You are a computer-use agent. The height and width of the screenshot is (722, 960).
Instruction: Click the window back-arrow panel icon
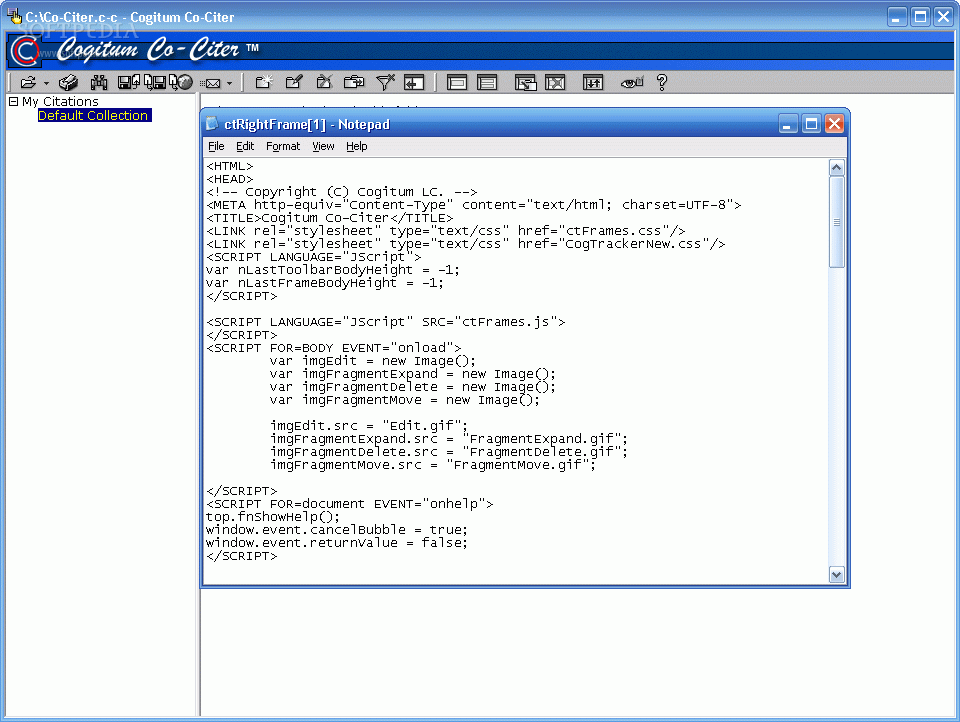click(x=414, y=82)
